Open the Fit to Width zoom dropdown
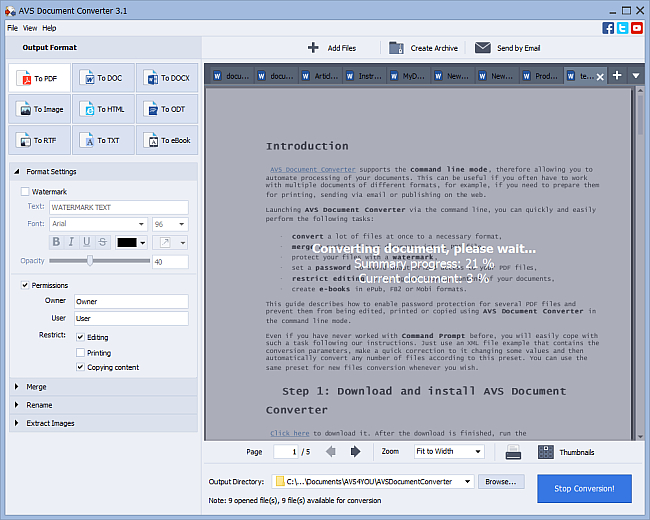 point(449,451)
